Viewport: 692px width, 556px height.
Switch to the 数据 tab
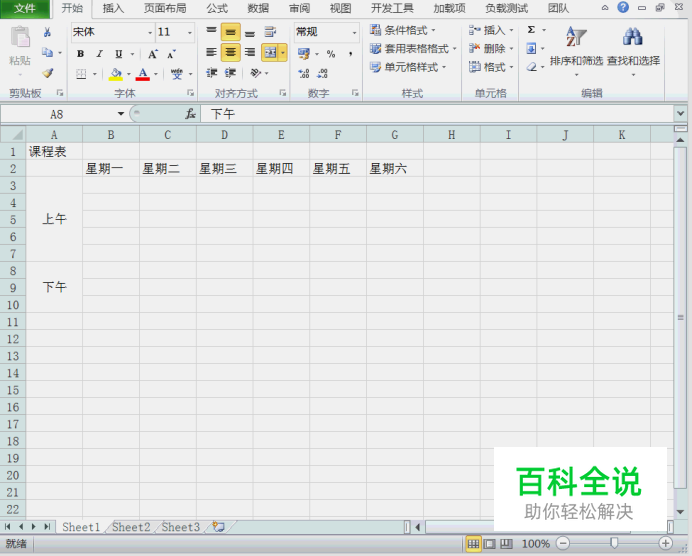click(258, 8)
